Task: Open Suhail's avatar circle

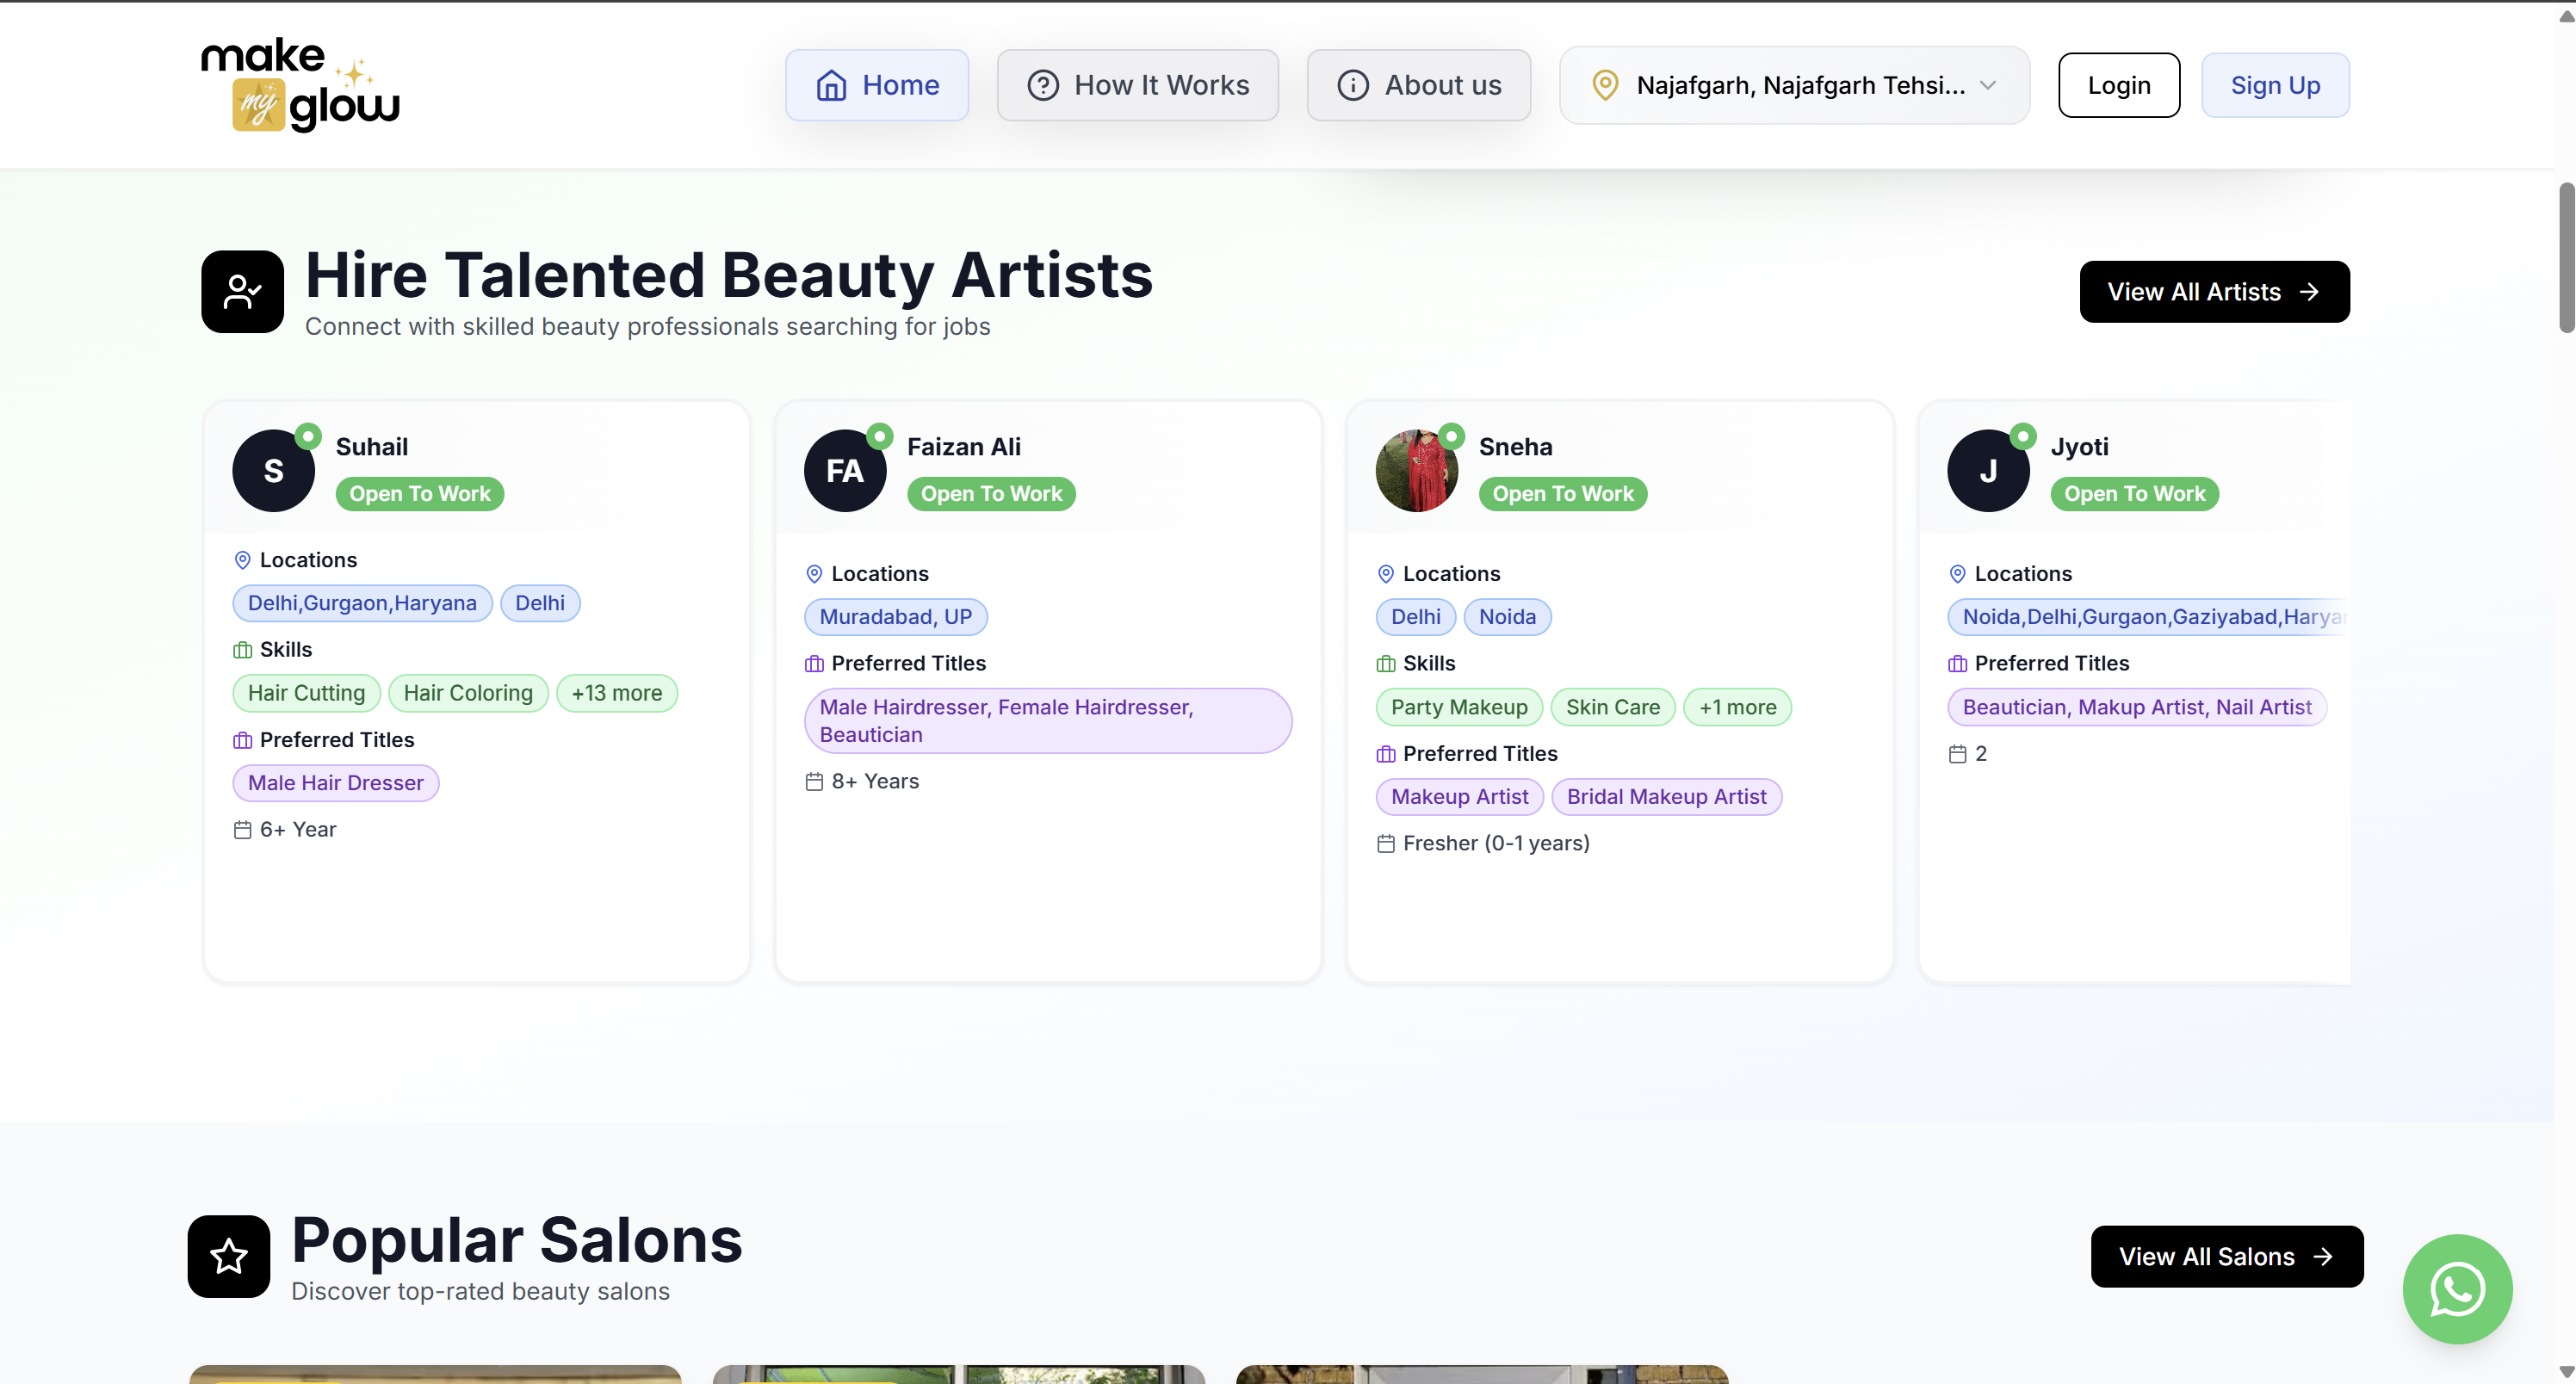Action: click(274, 470)
